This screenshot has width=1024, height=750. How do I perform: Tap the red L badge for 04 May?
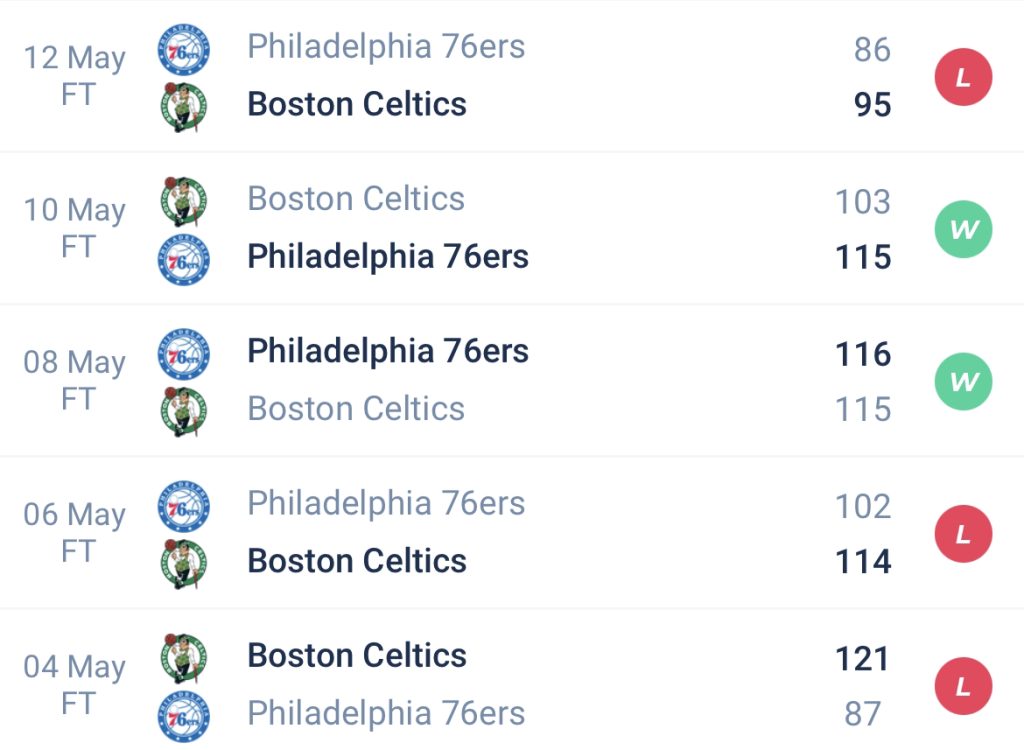[x=963, y=686]
